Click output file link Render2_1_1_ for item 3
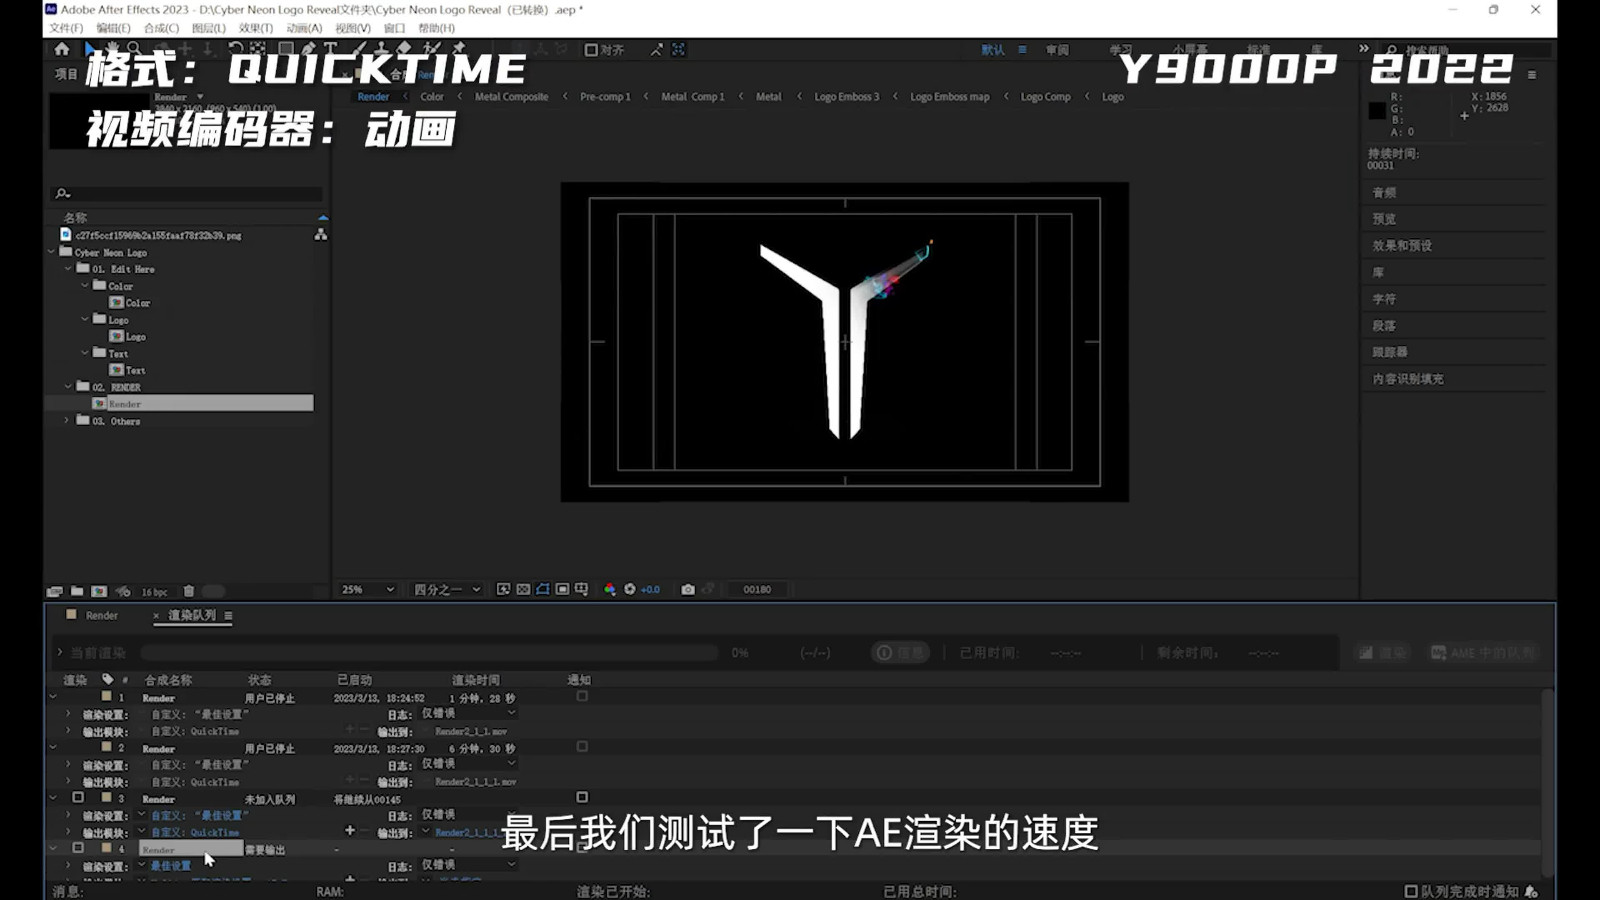 468,832
